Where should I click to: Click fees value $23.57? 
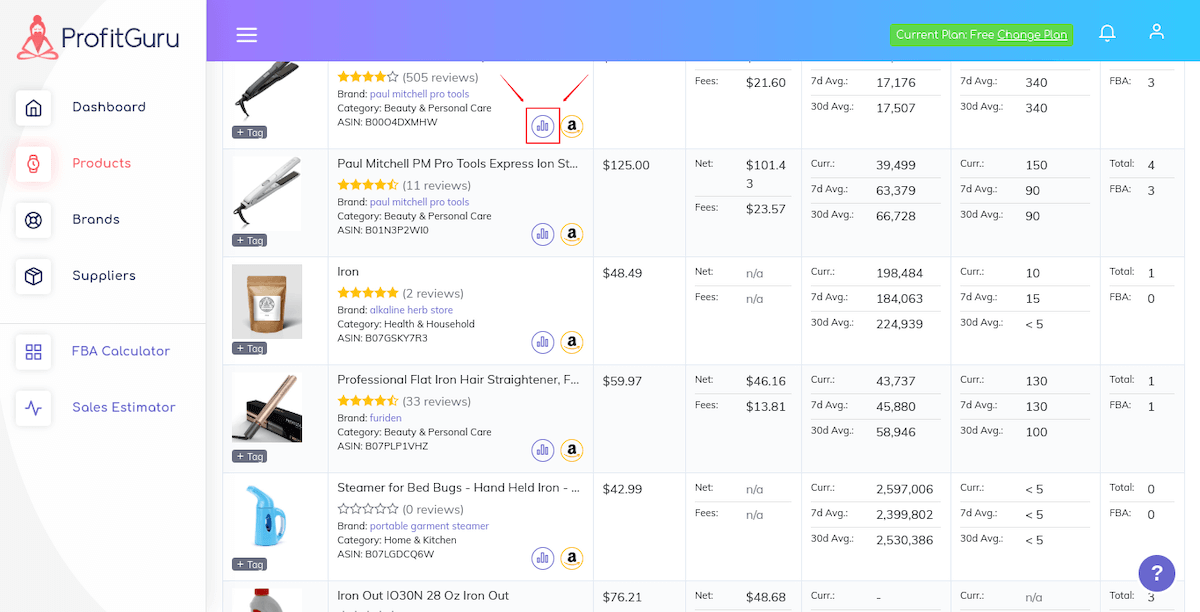click(766, 209)
